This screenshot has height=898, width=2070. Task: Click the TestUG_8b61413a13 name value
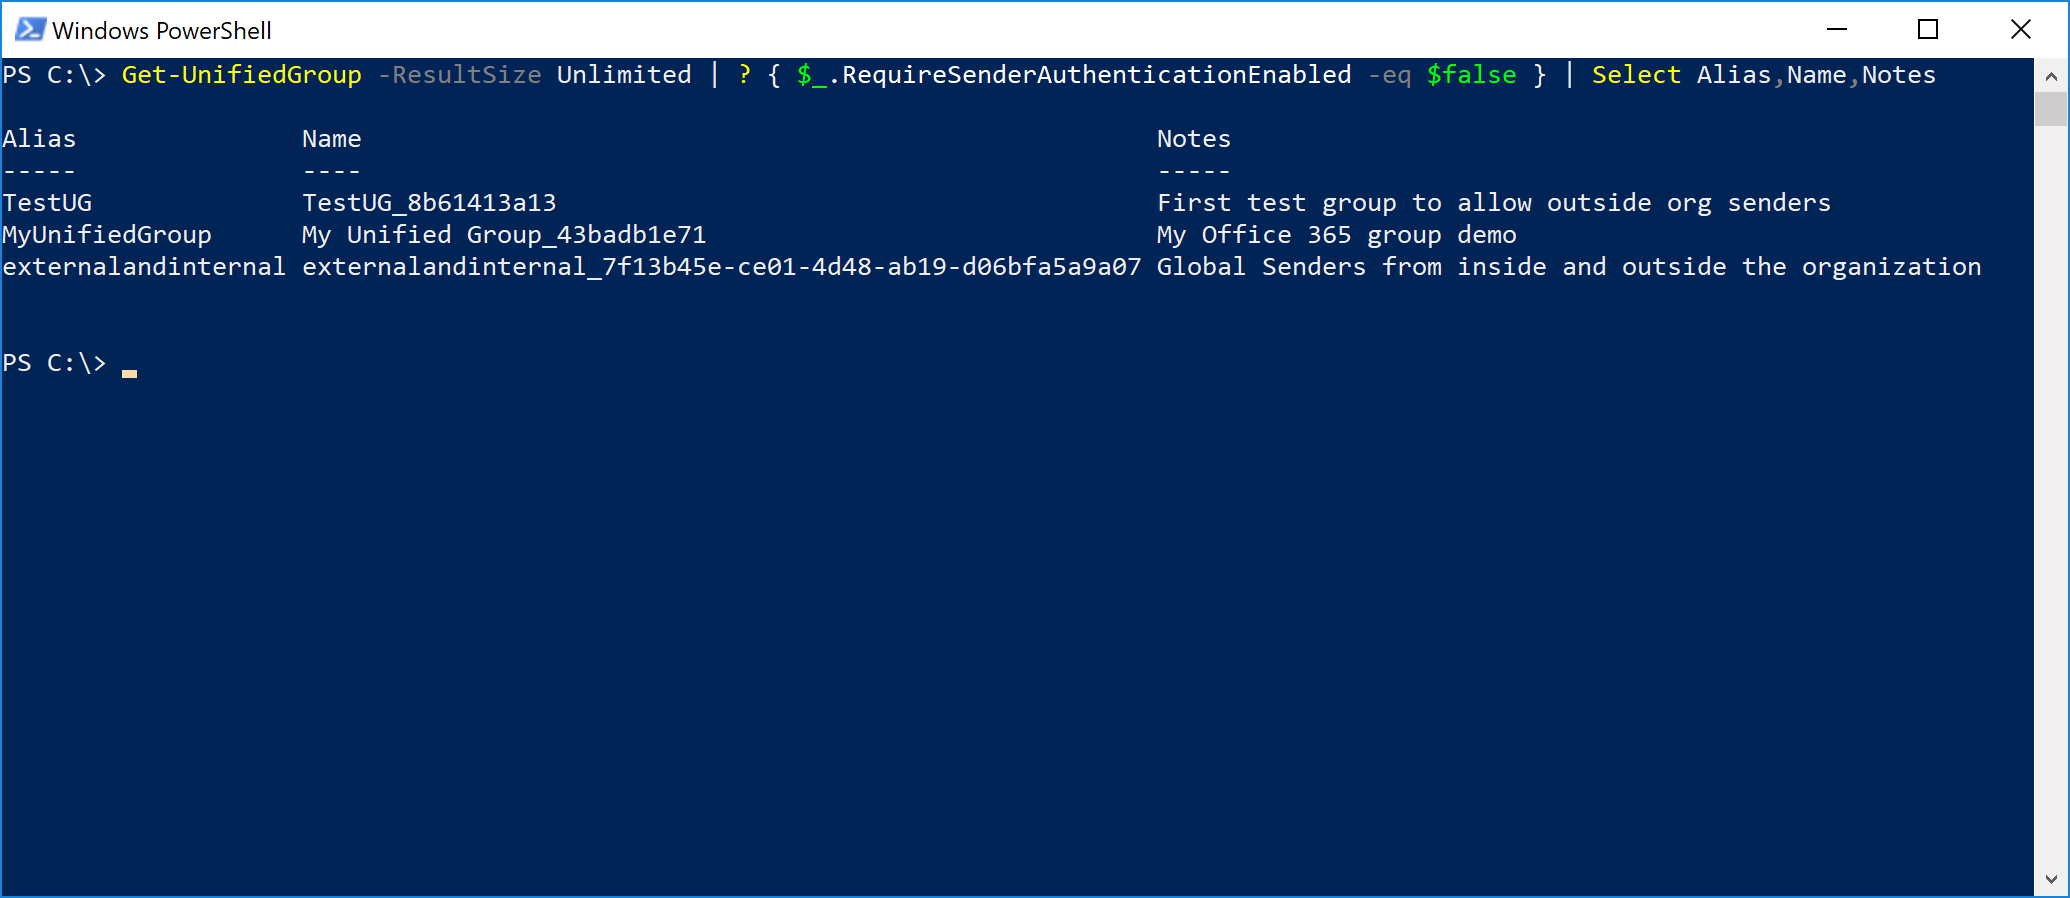[429, 203]
